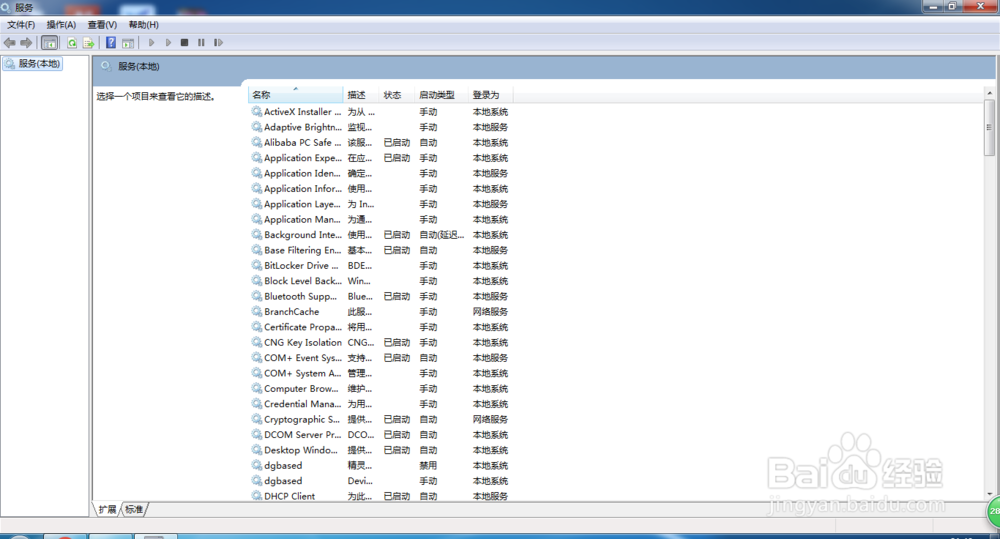This screenshot has height=539, width=1000.
Task: Switch to the 标准 tab
Action: coord(134,509)
